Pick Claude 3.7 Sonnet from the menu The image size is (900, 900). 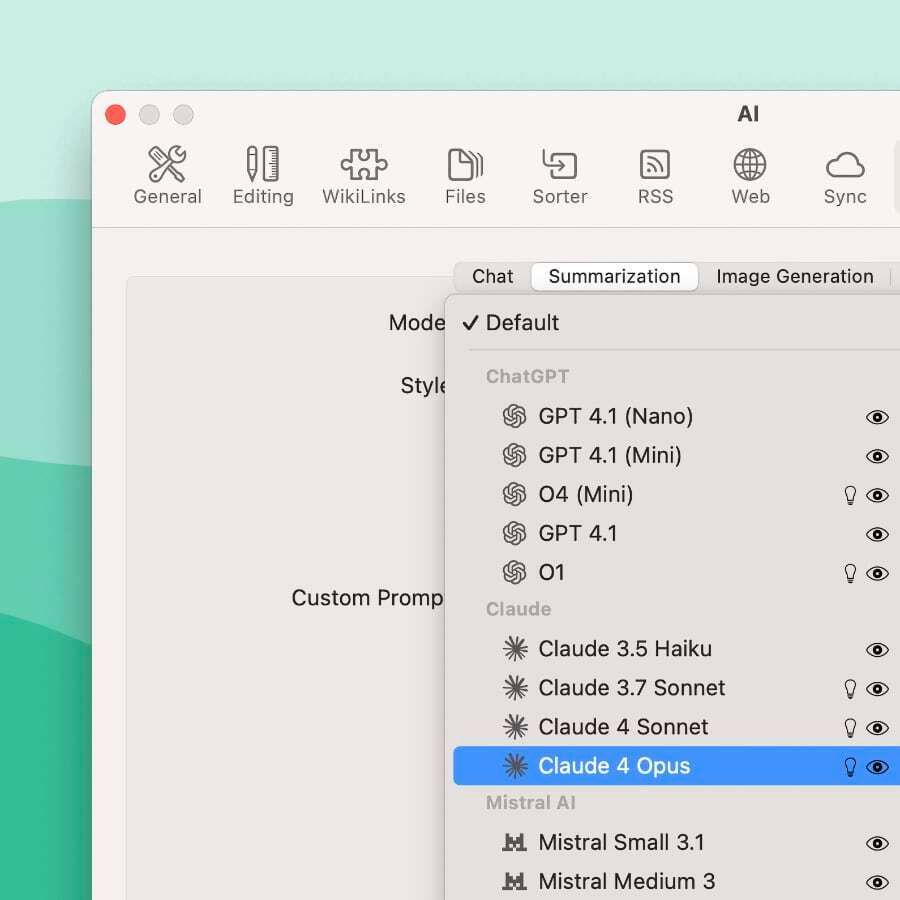tap(676, 688)
